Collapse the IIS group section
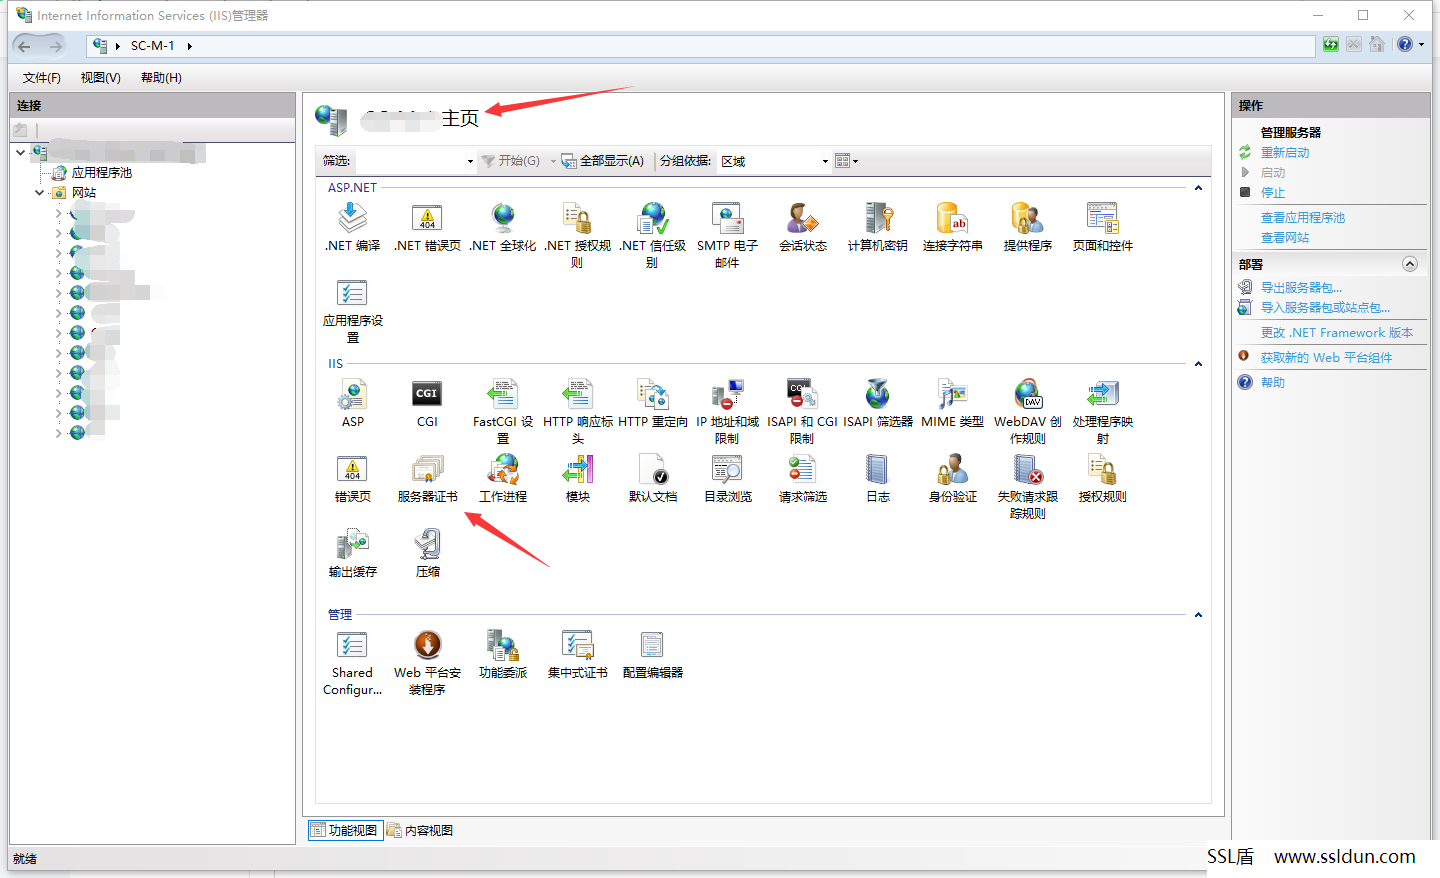Viewport: 1440px width, 878px height. [x=1198, y=364]
